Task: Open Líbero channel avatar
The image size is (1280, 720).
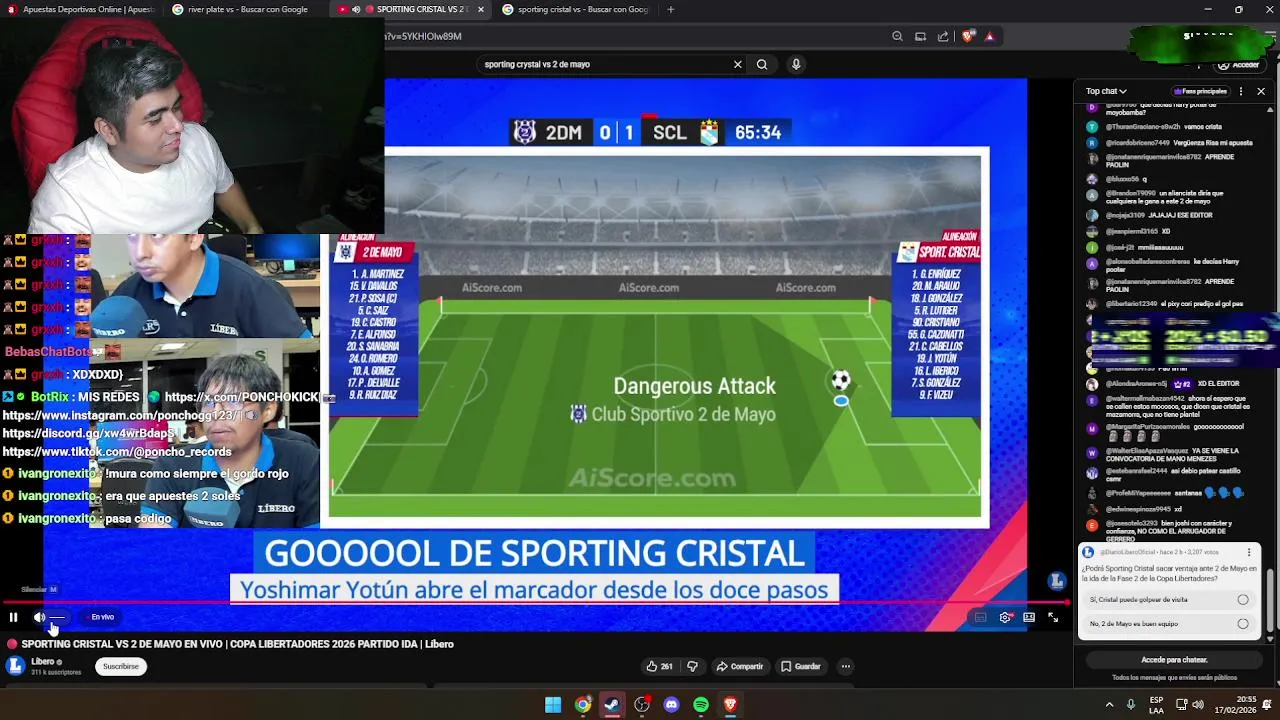Action: click(15, 666)
